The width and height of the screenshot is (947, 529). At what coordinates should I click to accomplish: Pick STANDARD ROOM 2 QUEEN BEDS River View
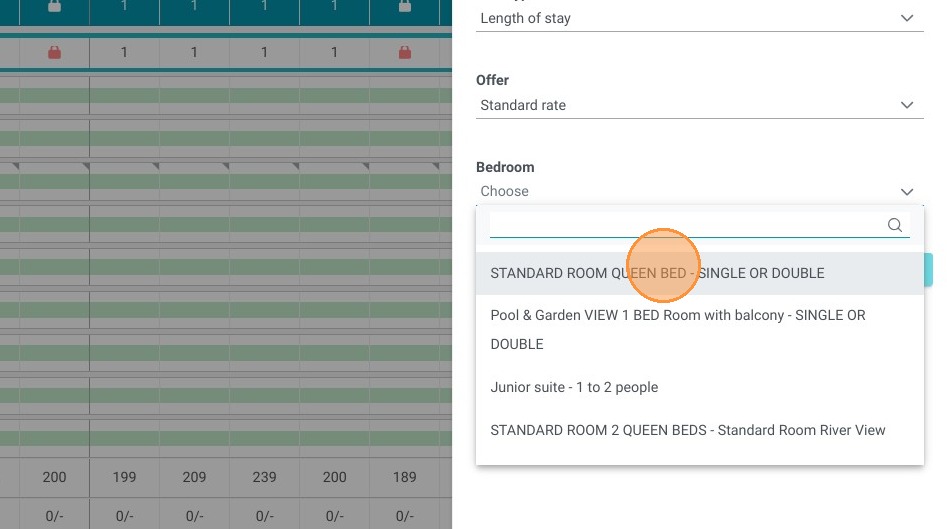point(699,430)
